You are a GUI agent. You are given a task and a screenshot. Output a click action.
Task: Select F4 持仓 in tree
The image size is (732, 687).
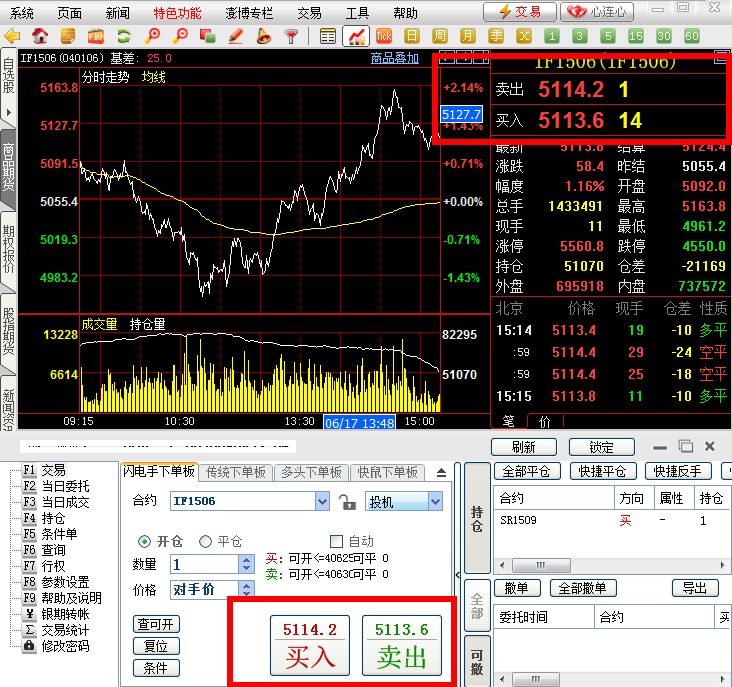[44, 518]
